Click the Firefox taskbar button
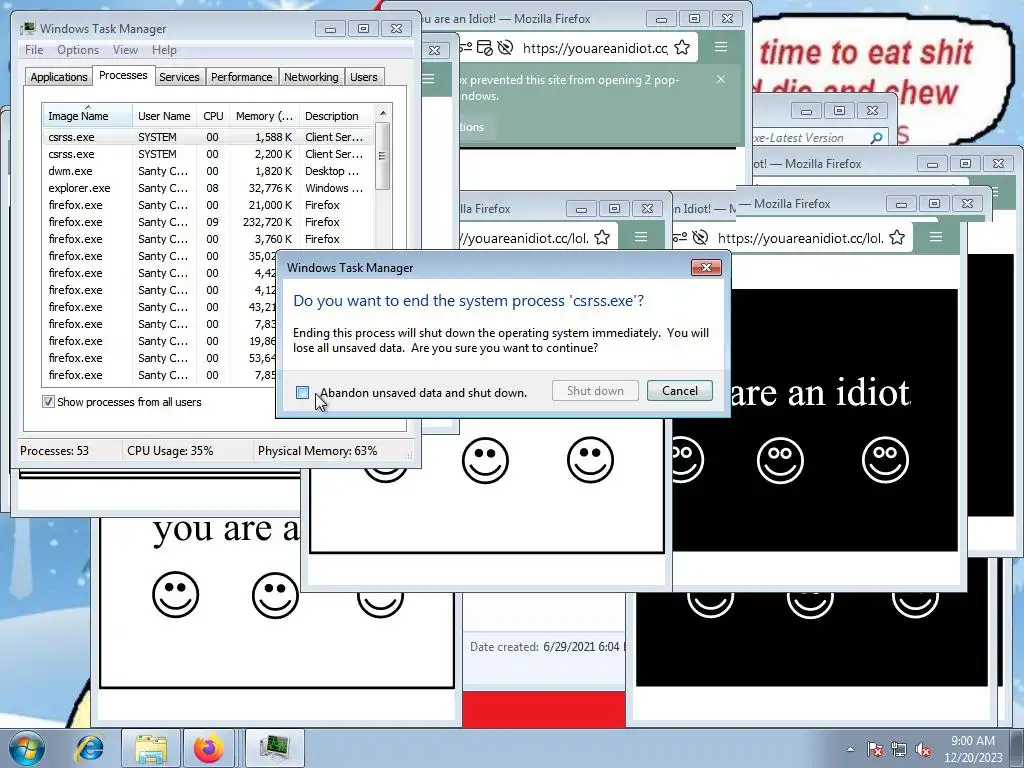The image size is (1024, 768). pos(208,748)
